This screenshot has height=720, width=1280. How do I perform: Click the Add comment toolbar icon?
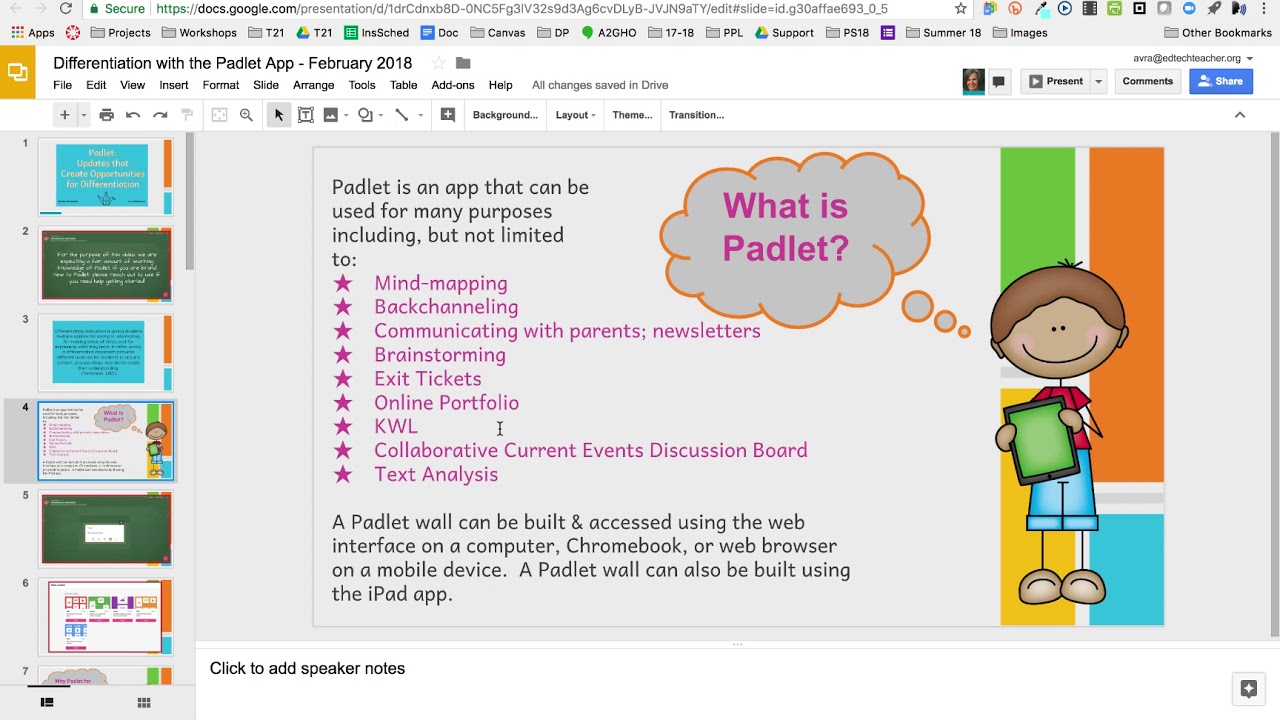[448, 115]
